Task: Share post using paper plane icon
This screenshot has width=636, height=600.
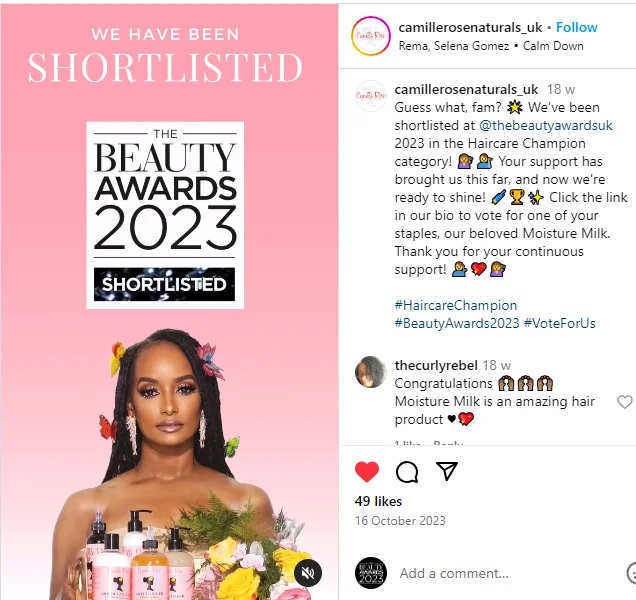Action: pyautogui.click(x=447, y=471)
